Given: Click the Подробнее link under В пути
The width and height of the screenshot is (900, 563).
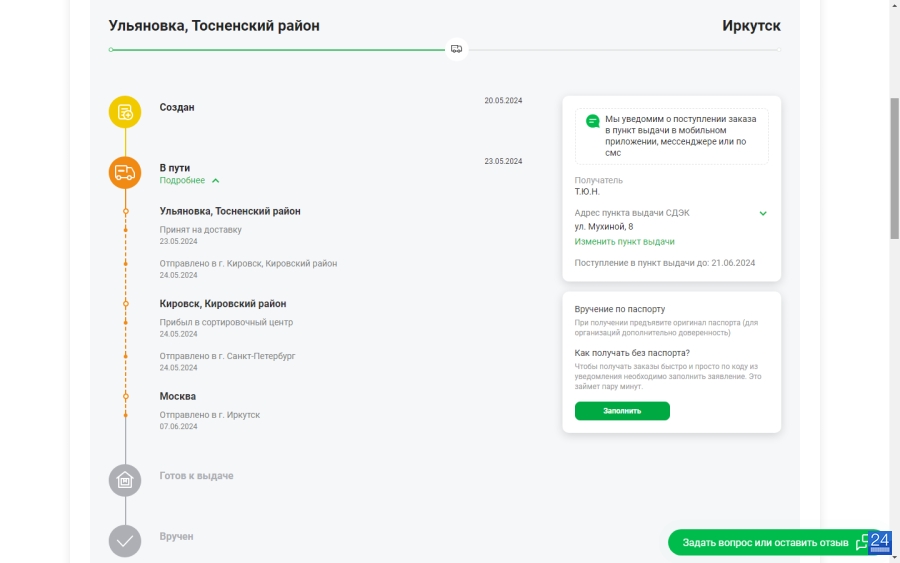Looking at the screenshot, I should 182,180.
